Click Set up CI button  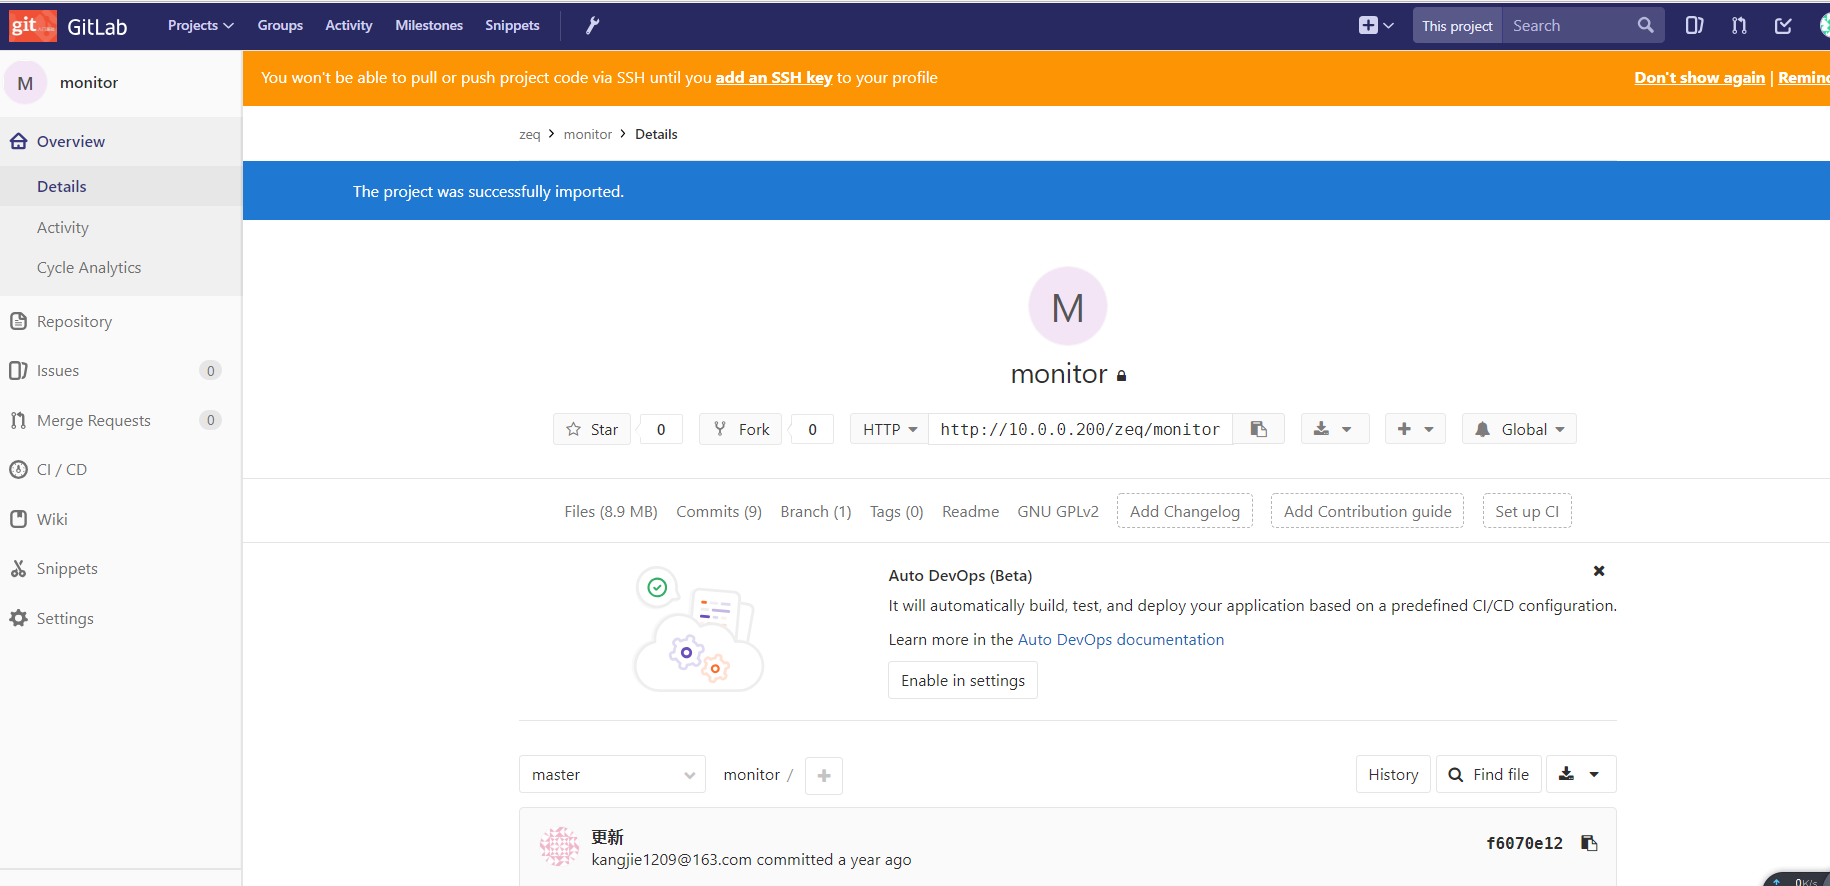[1527, 511]
